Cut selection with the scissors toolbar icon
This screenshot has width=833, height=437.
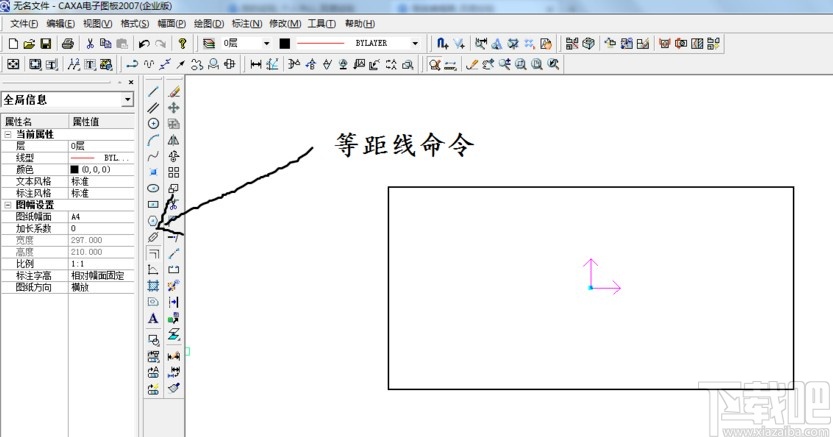point(90,44)
